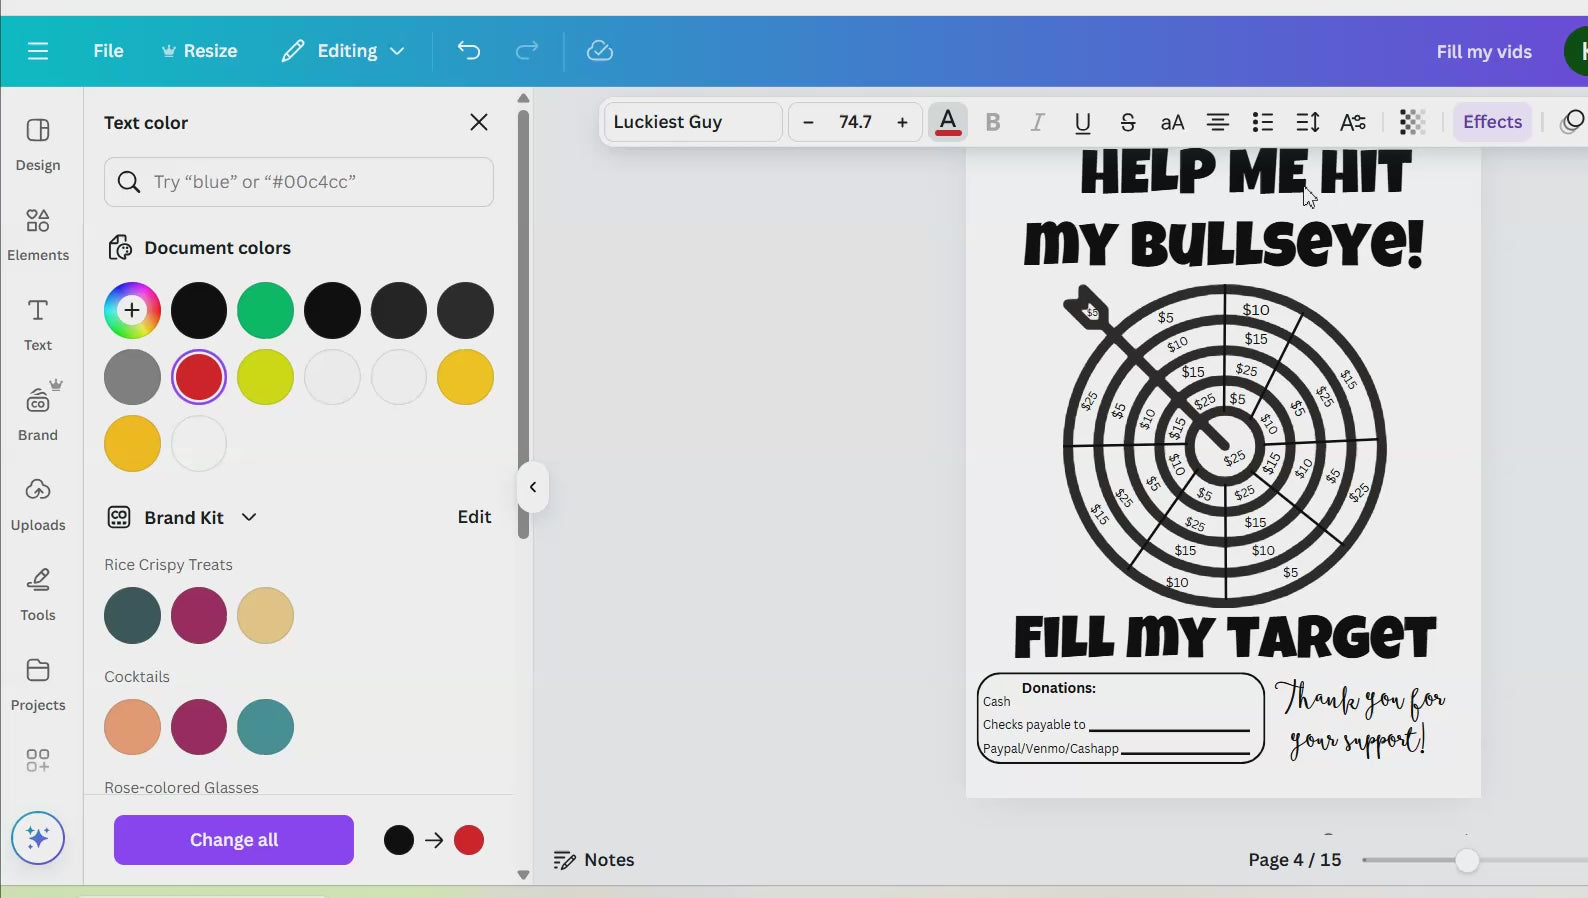Click Edit next to Brand Kit

(x=474, y=517)
